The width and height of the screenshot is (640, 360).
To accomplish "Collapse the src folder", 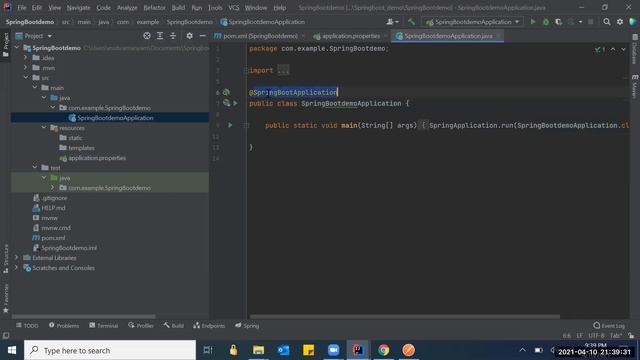I will pos(26,77).
